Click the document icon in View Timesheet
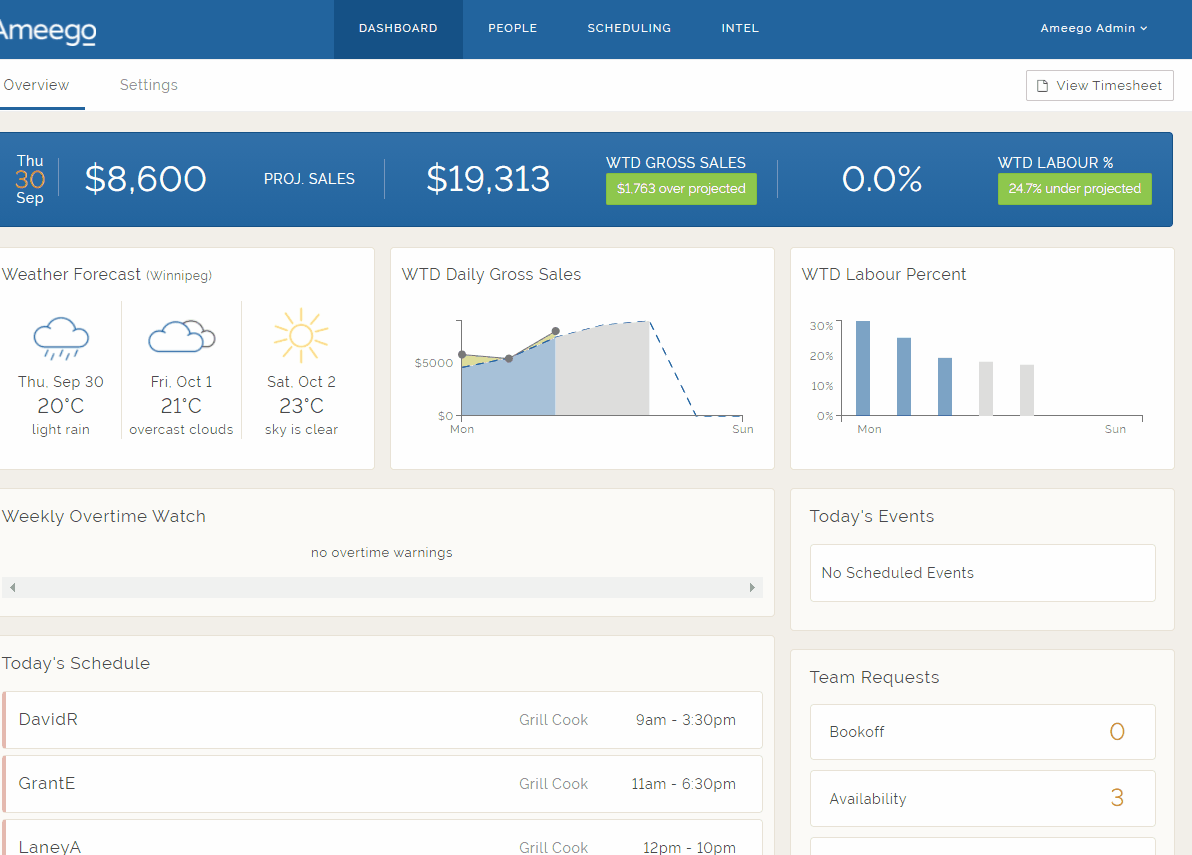 pyautogui.click(x=1043, y=86)
